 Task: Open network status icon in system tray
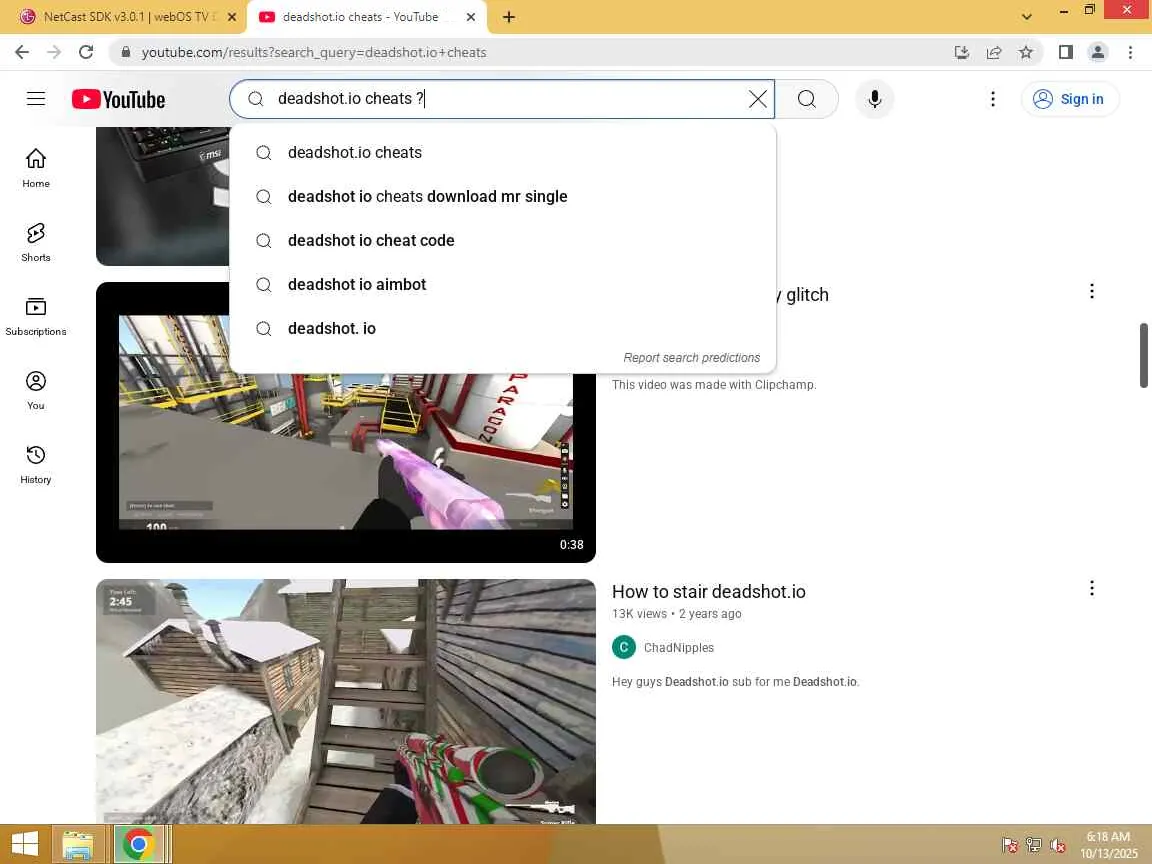click(x=1034, y=845)
